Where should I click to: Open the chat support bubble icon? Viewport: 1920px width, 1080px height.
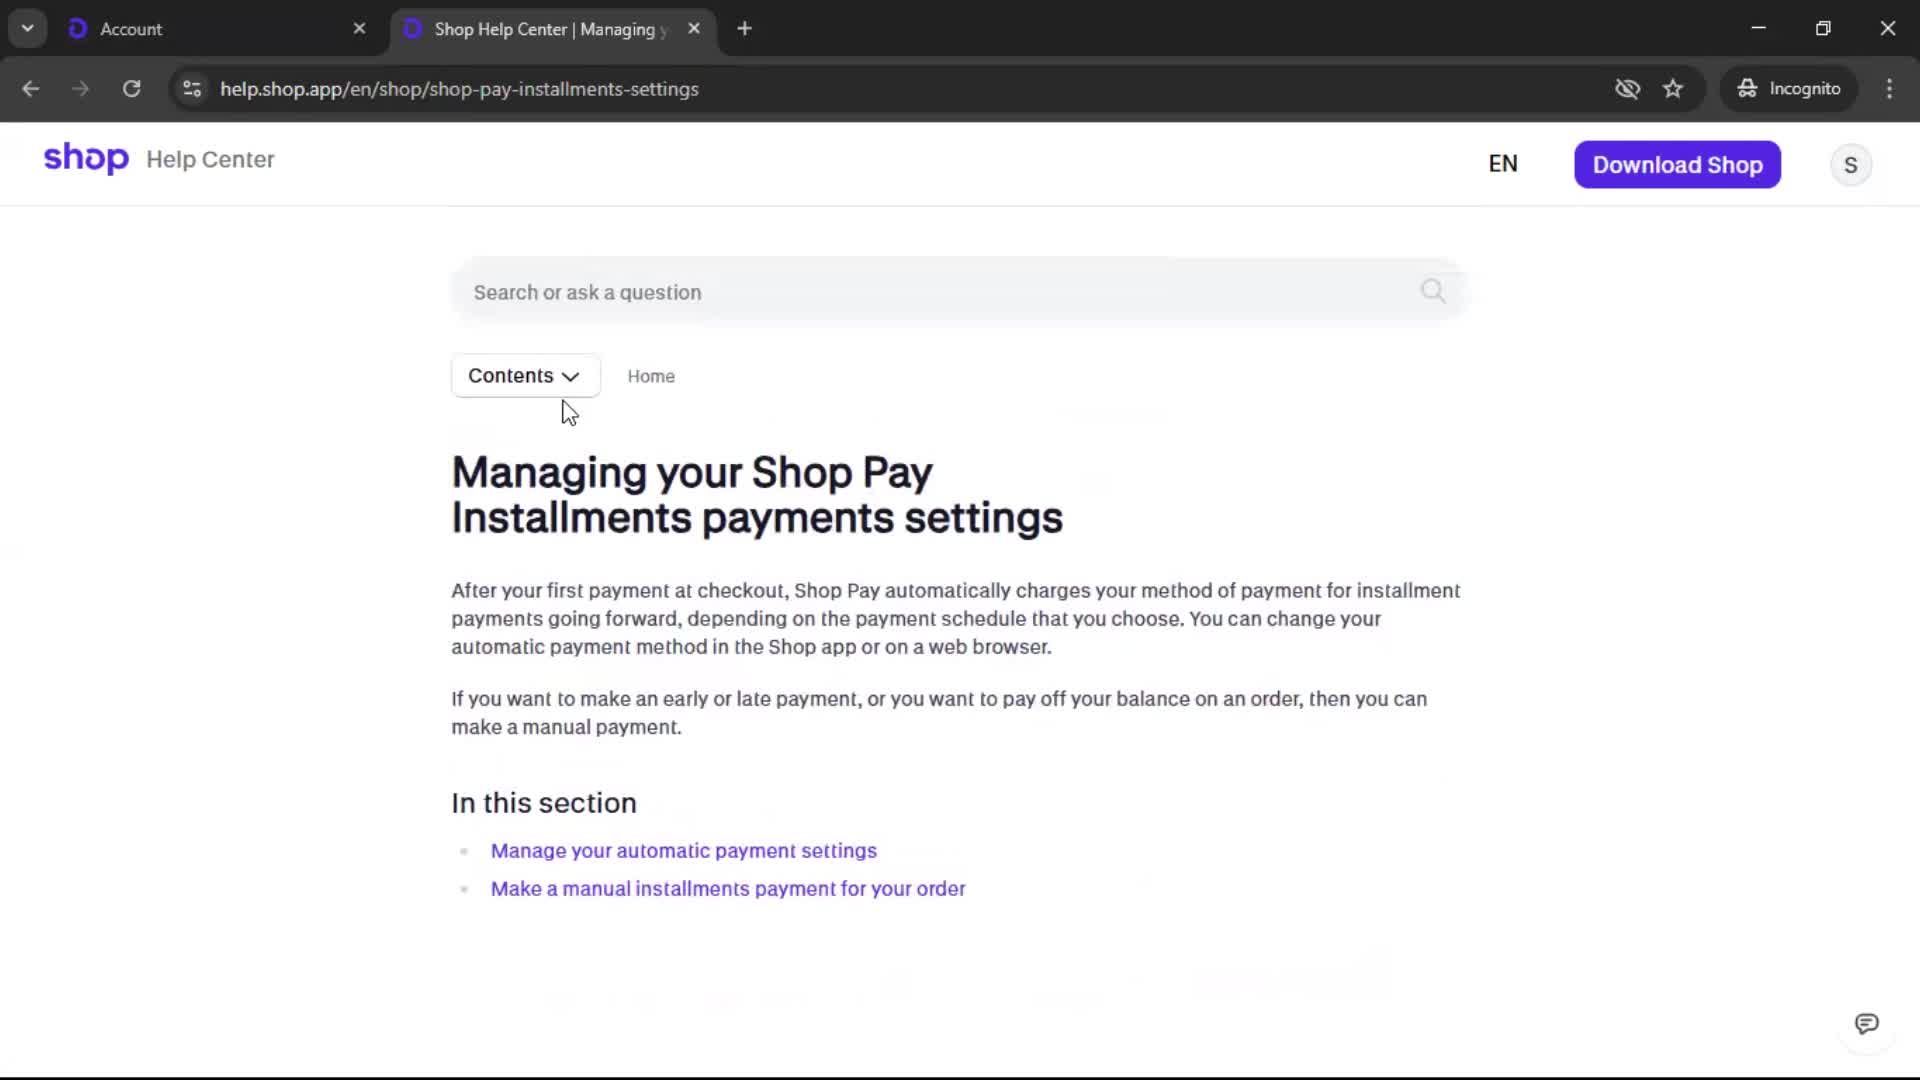pos(1866,1023)
